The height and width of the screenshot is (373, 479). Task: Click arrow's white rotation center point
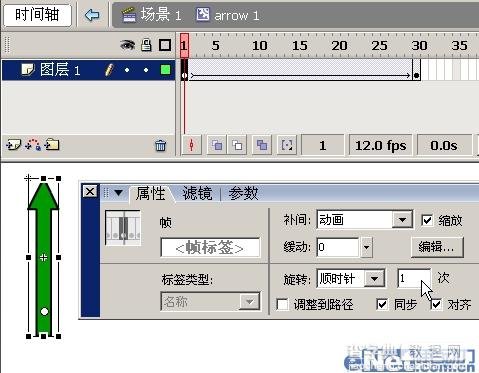pos(44,312)
